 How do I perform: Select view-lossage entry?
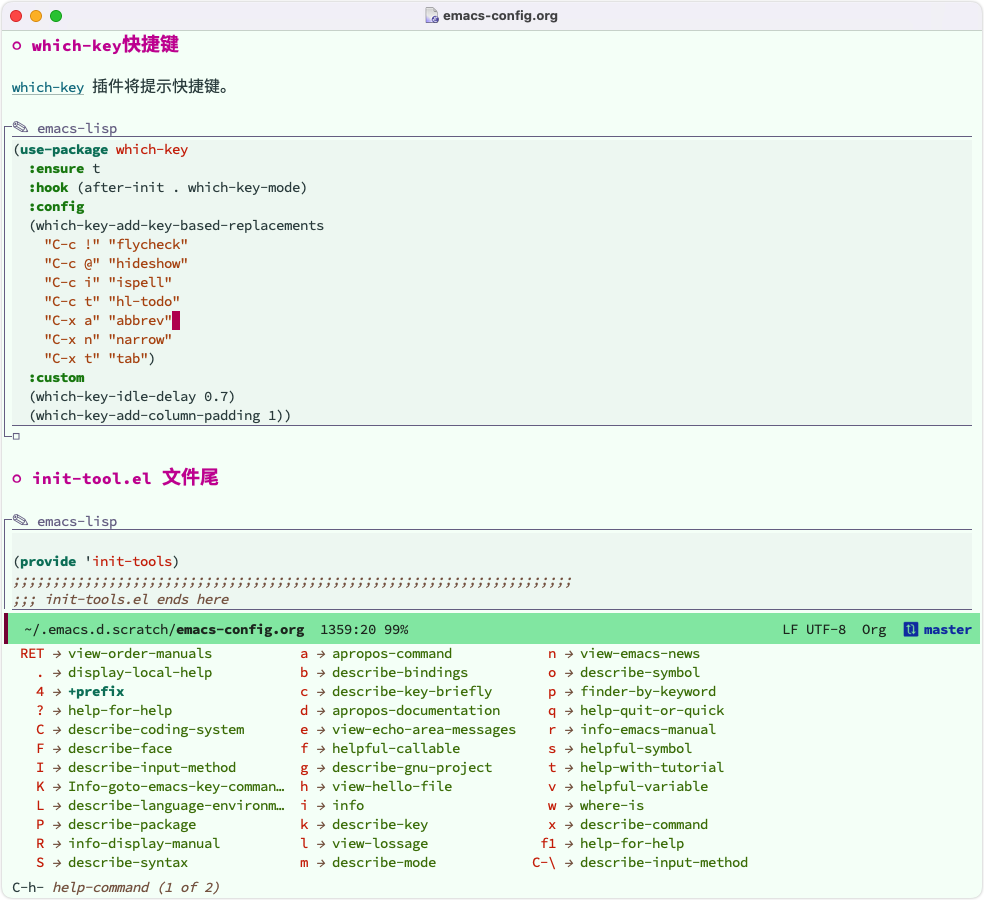380,843
